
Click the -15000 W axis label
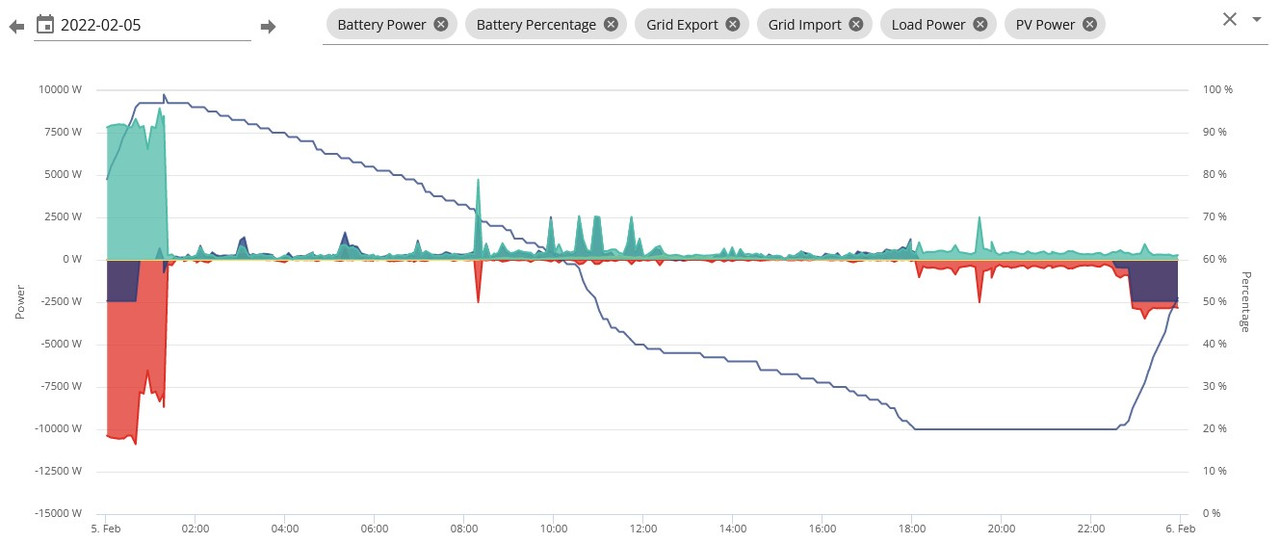(60, 513)
